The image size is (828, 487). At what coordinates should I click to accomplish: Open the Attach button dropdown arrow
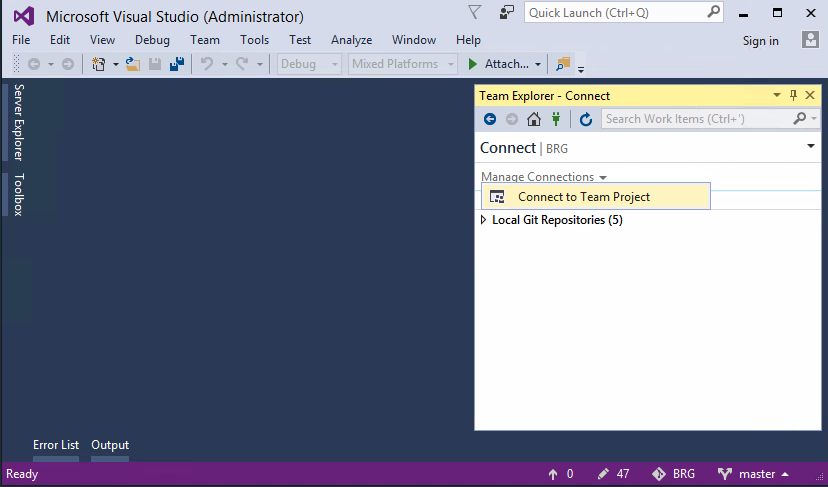538,64
